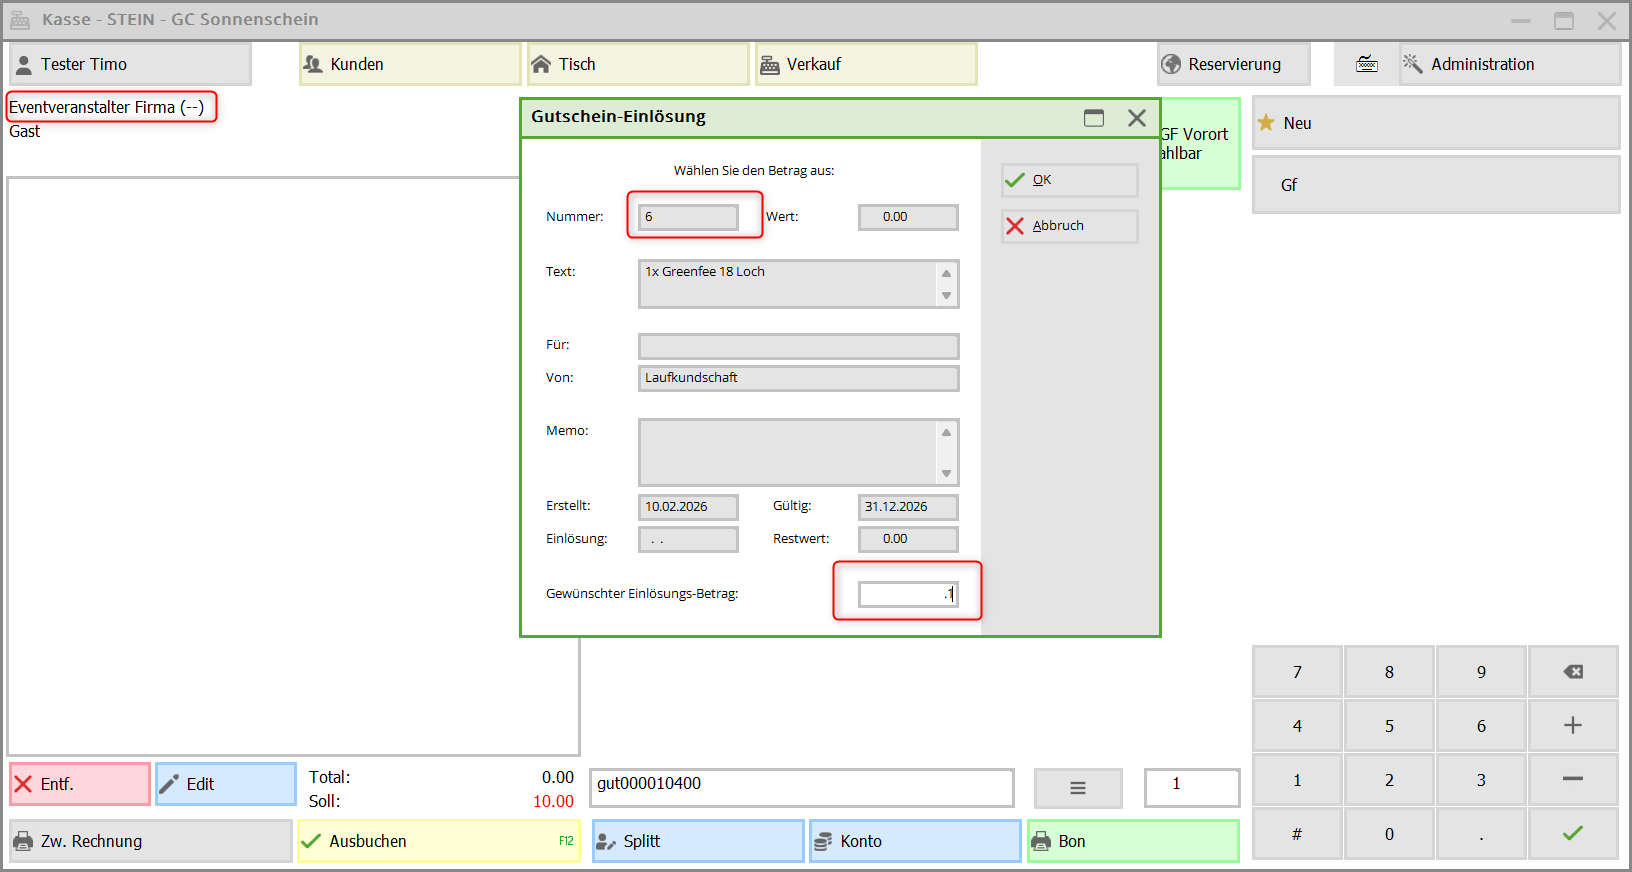Open the Reservierung section
The height and width of the screenshot is (872, 1632).
click(x=1233, y=64)
